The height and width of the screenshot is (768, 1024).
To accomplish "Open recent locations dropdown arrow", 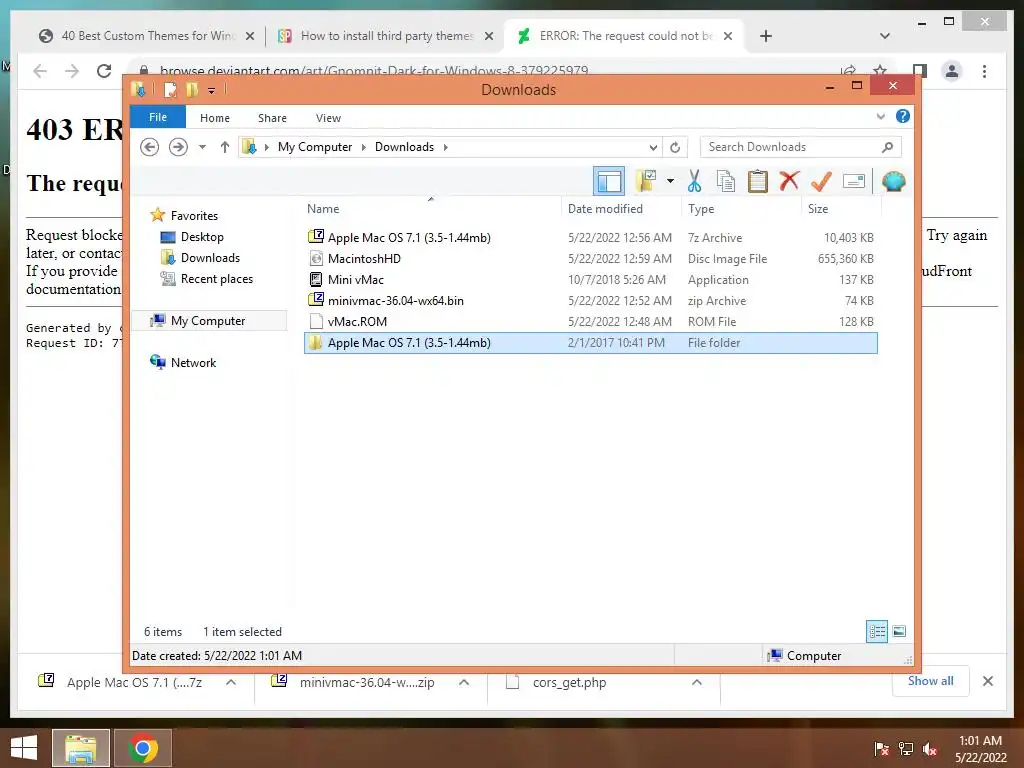I will [202, 147].
